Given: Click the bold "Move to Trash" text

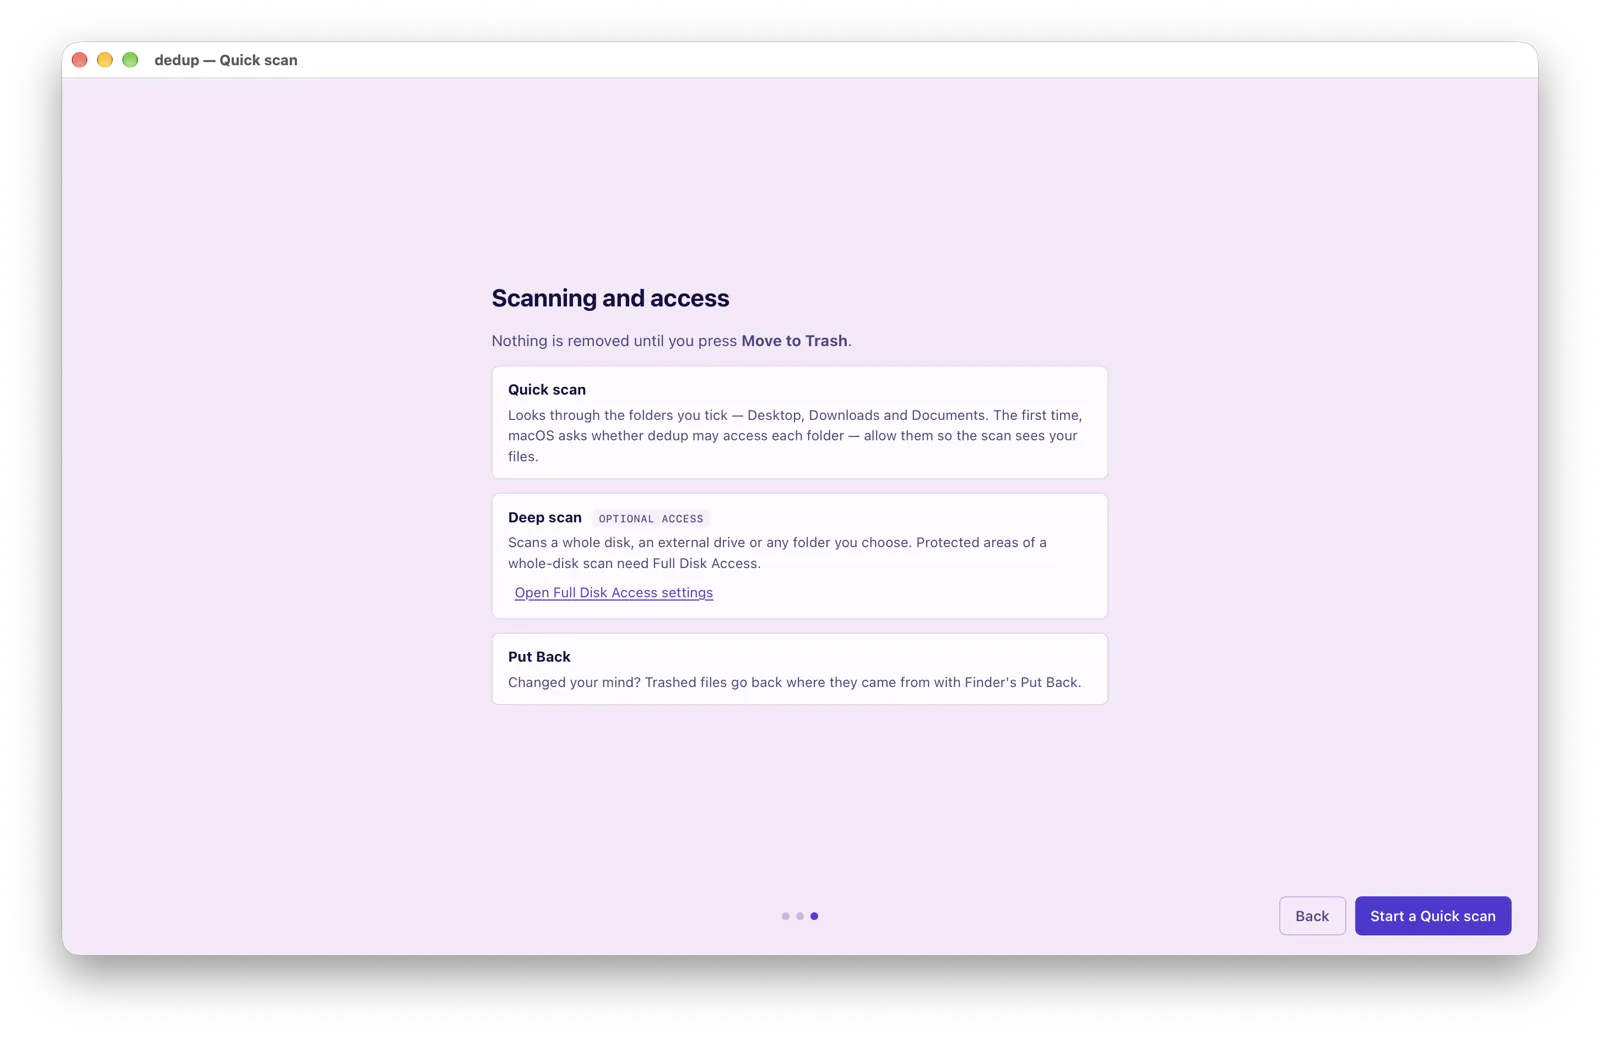Looking at the screenshot, I should [794, 340].
